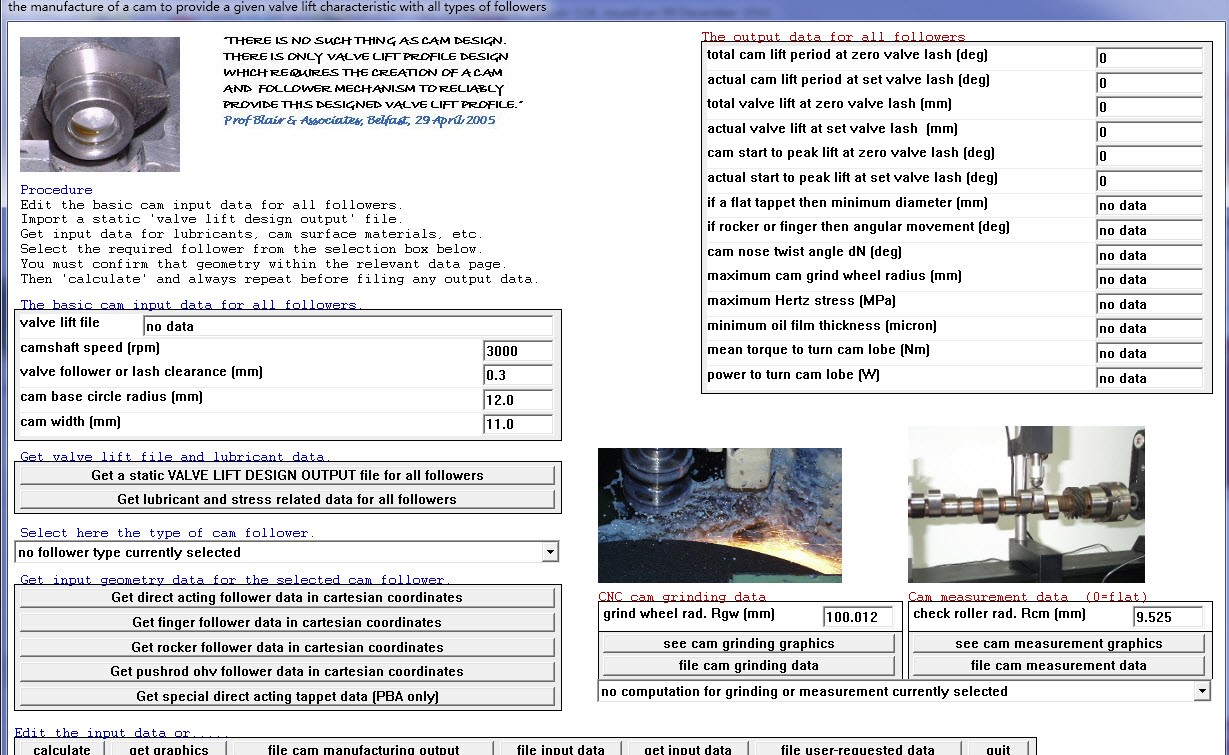This screenshot has height=755, width=1229.
Task: Click the 'Procedure' heading text
Action: pyautogui.click(x=56, y=190)
